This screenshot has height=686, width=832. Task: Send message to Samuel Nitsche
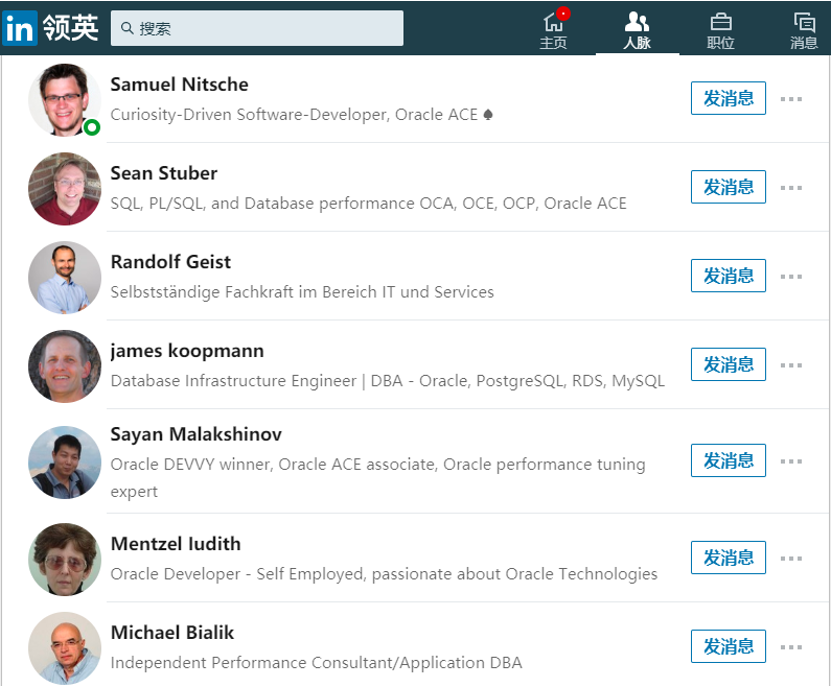[x=728, y=99]
